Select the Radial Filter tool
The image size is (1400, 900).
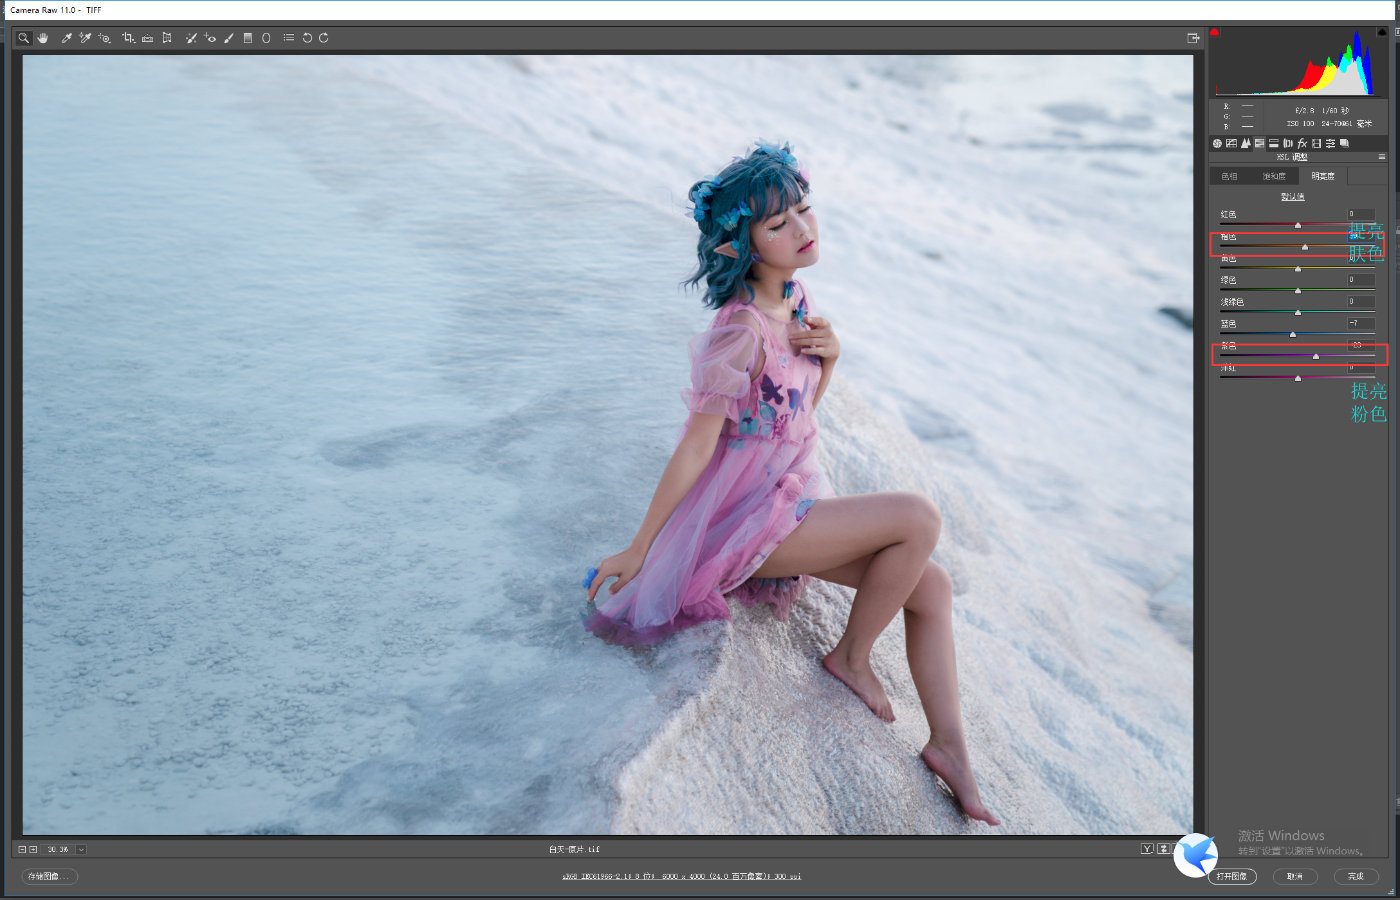click(266, 38)
